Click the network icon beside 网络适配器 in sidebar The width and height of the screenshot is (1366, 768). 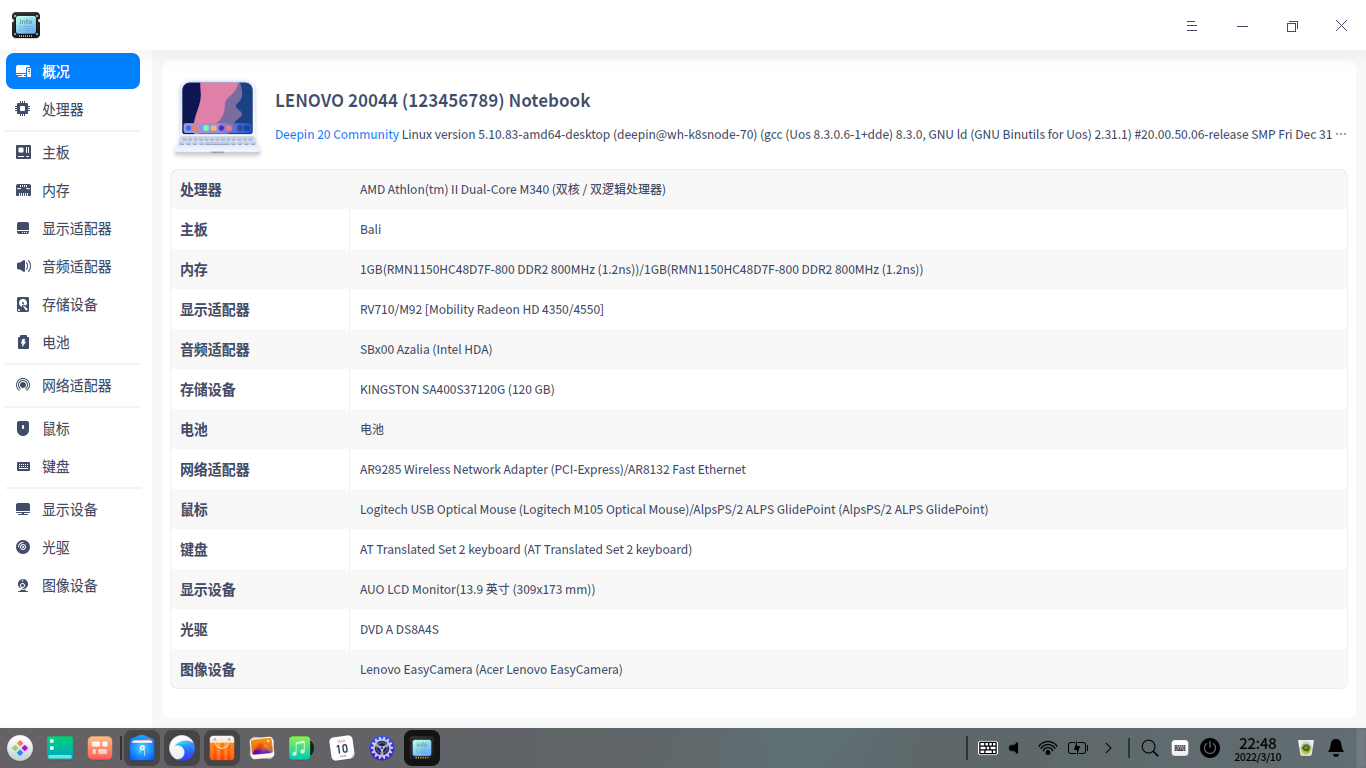tap(23, 386)
